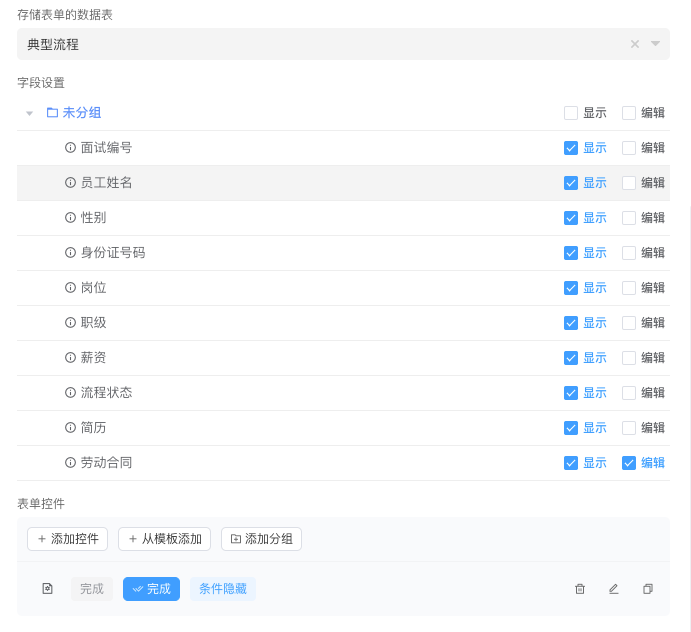This screenshot has height=632, width=691.
Task: Enable 编辑 checkbox for 薪资 field
Action: [629, 358]
